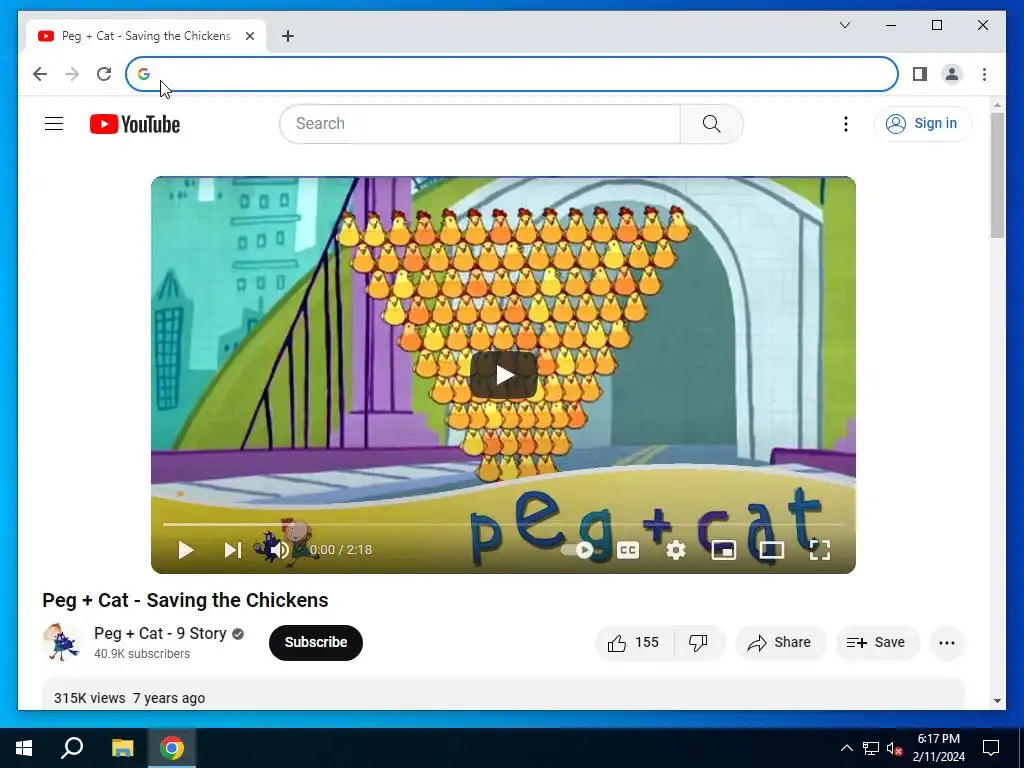Click the video title text

(x=185, y=600)
